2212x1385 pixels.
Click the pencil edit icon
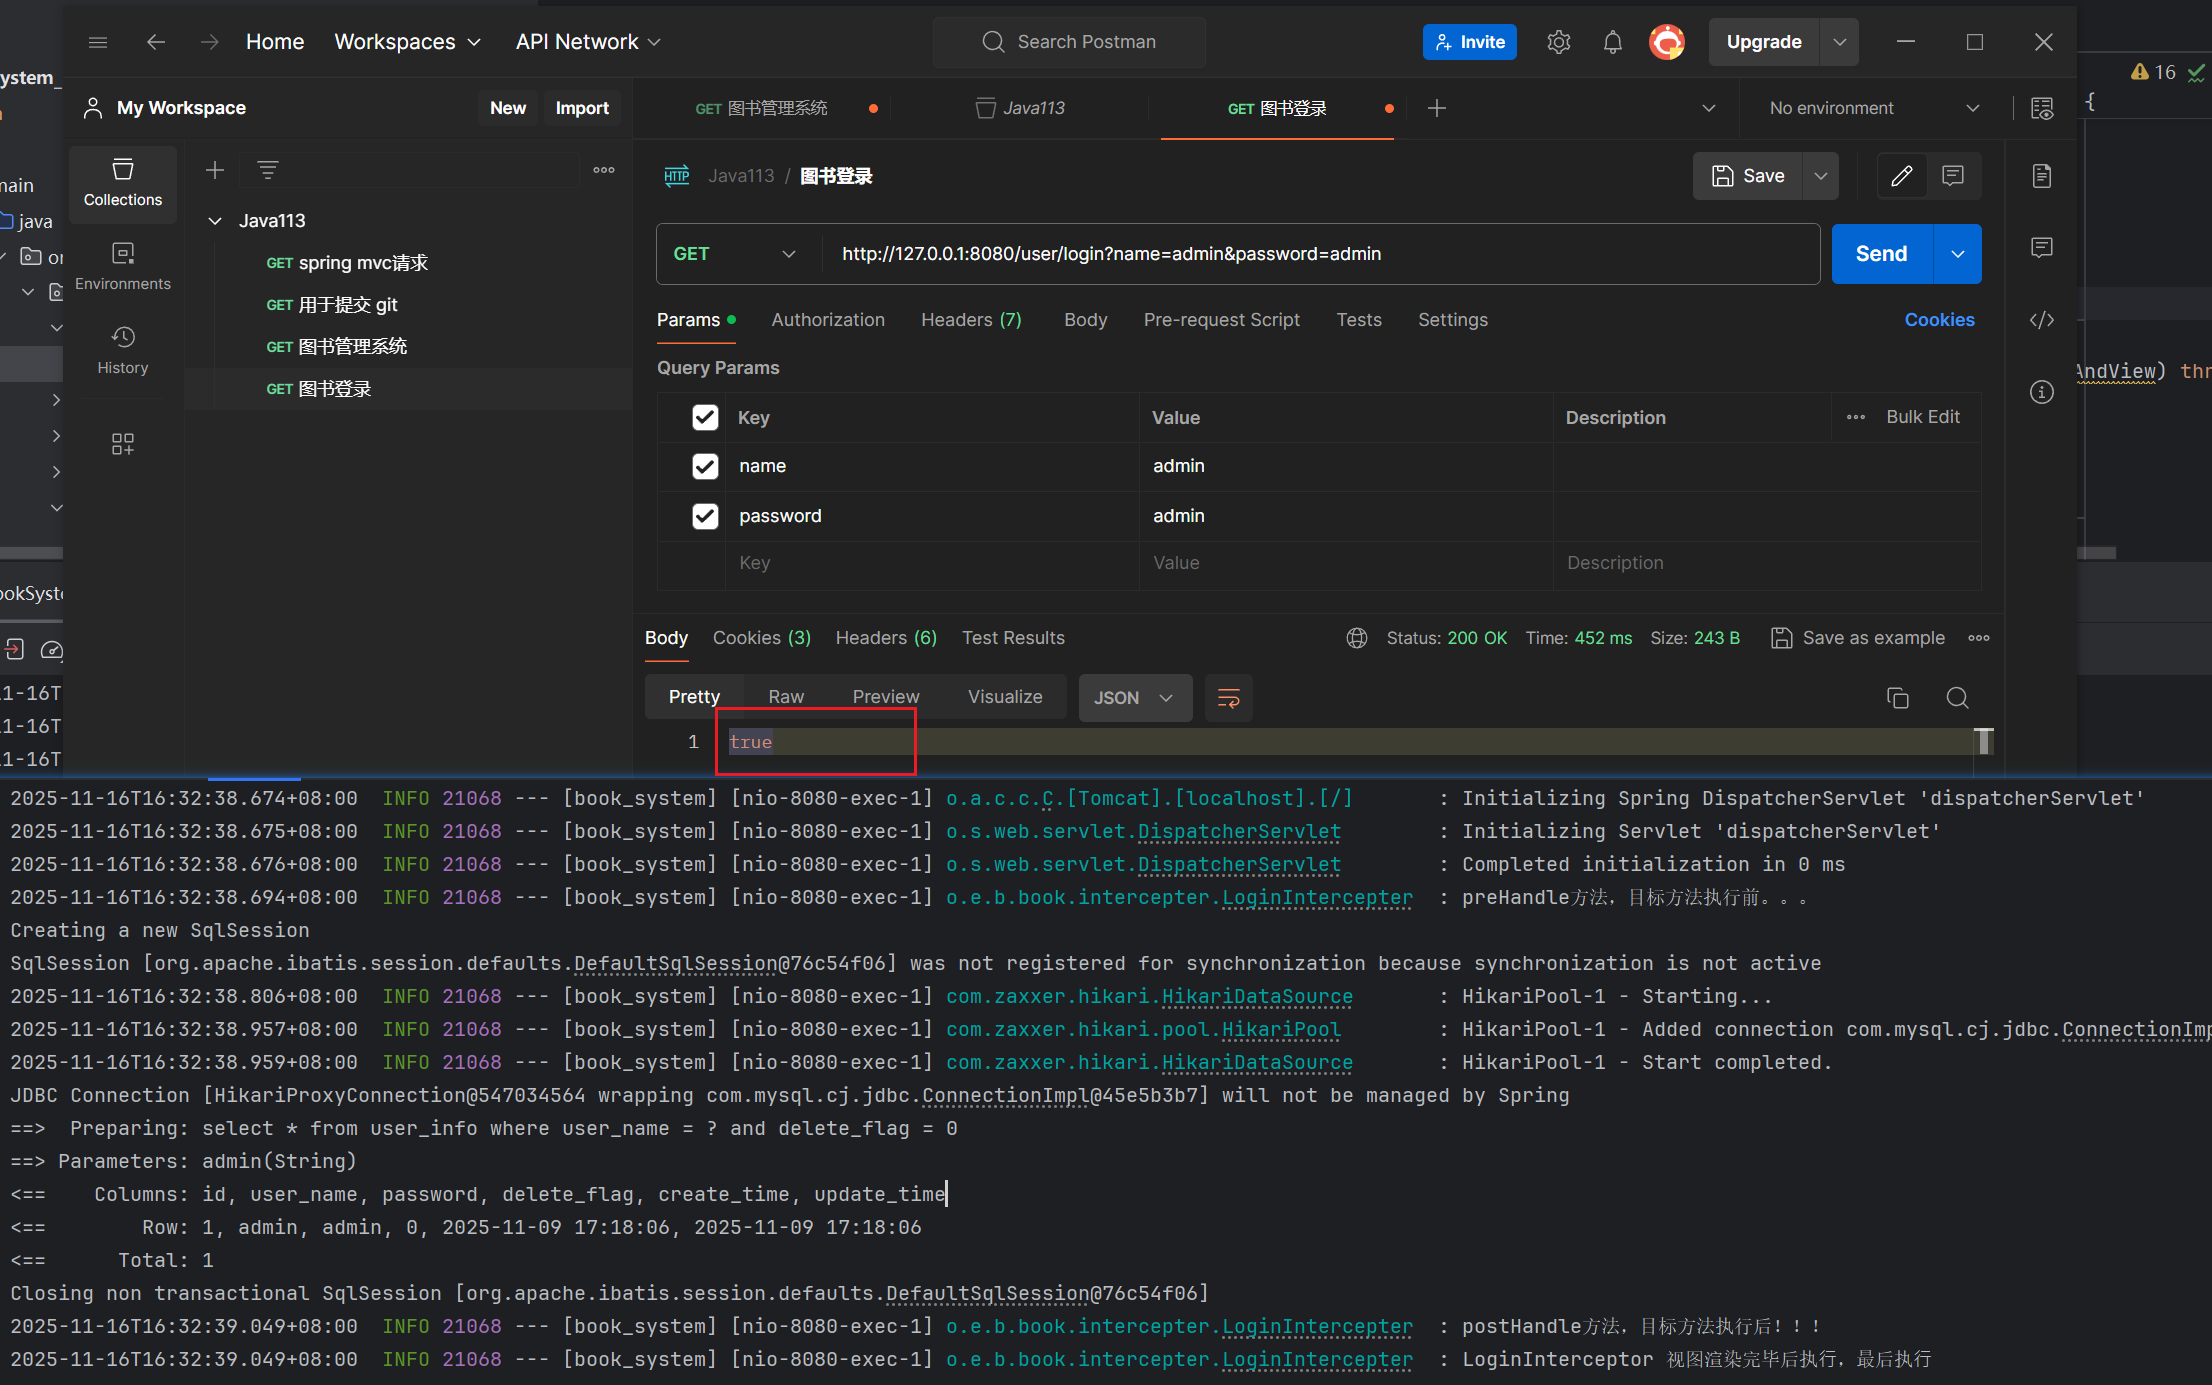(1901, 176)
